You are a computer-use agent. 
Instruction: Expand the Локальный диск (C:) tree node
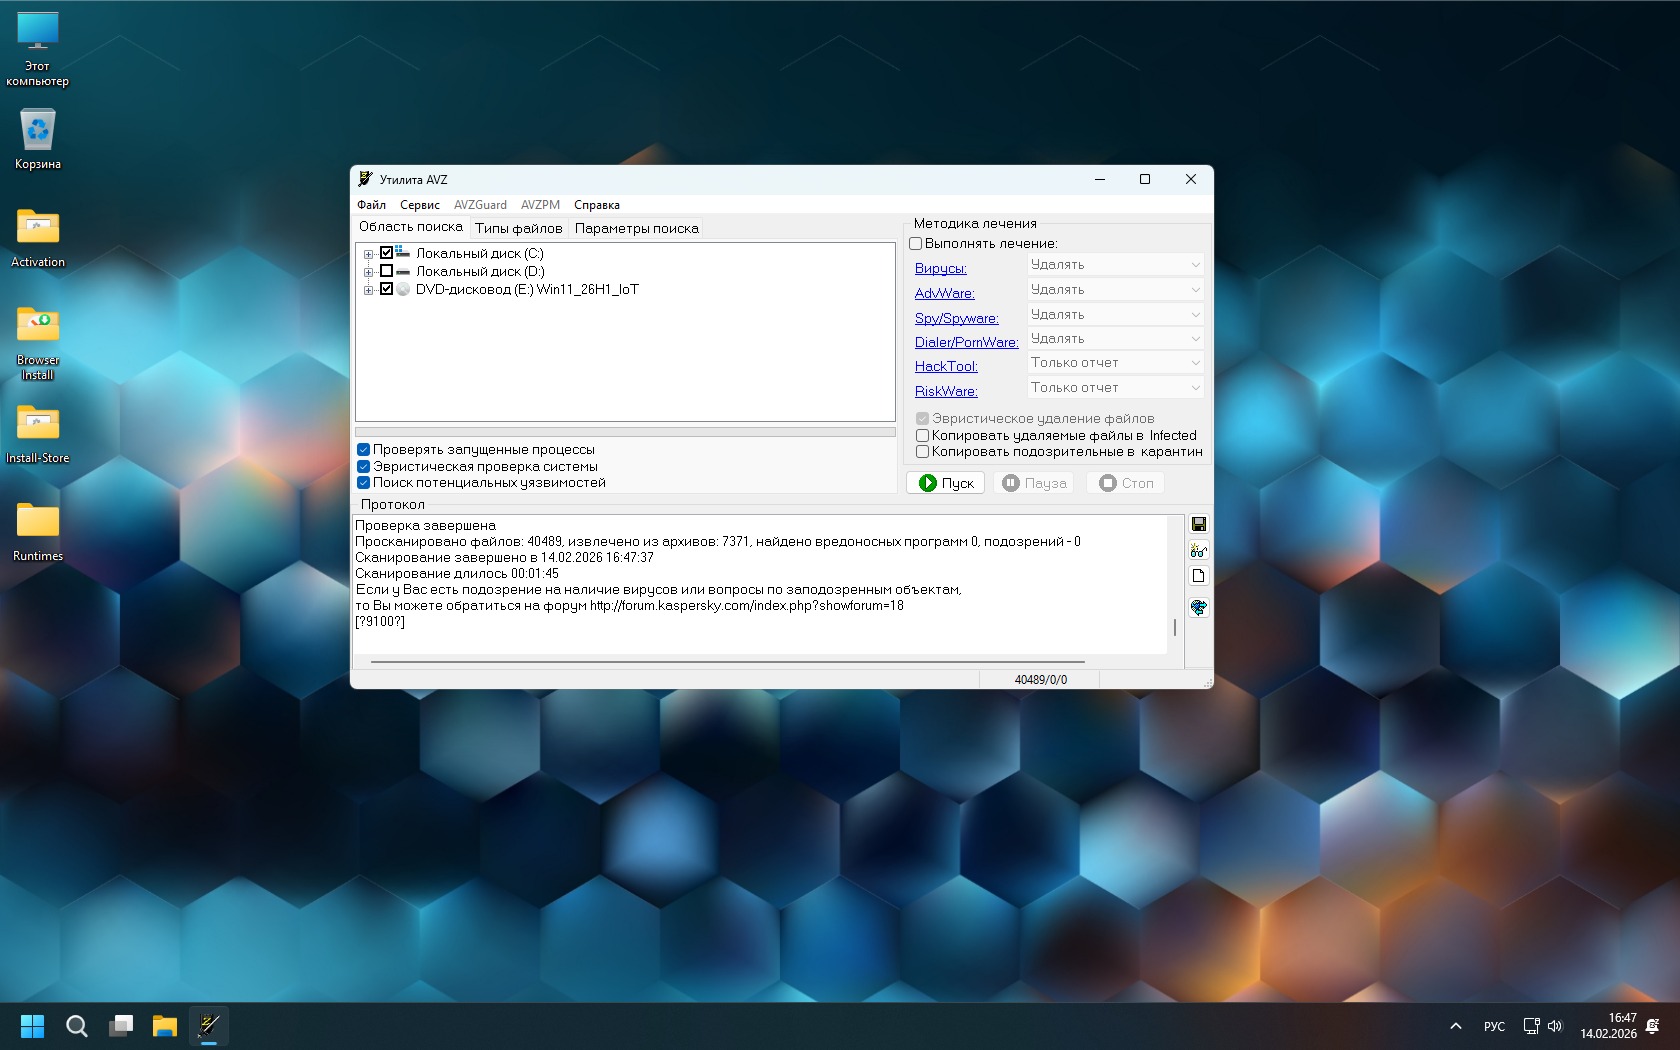[x=368, y=254]
